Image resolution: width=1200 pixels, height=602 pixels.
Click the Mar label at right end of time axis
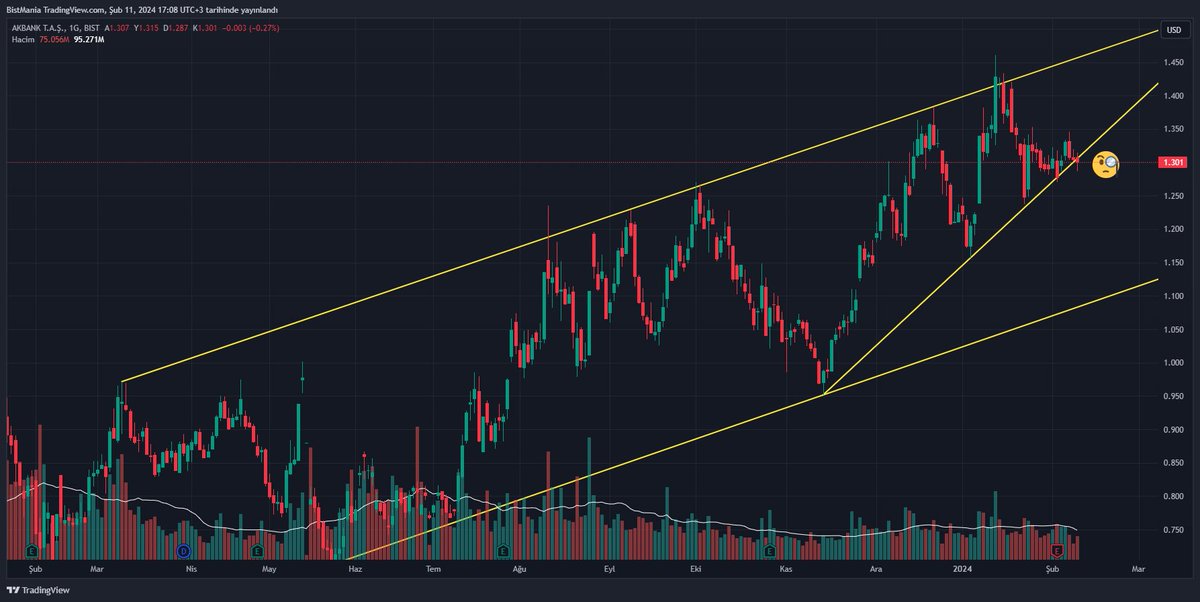1138,568
